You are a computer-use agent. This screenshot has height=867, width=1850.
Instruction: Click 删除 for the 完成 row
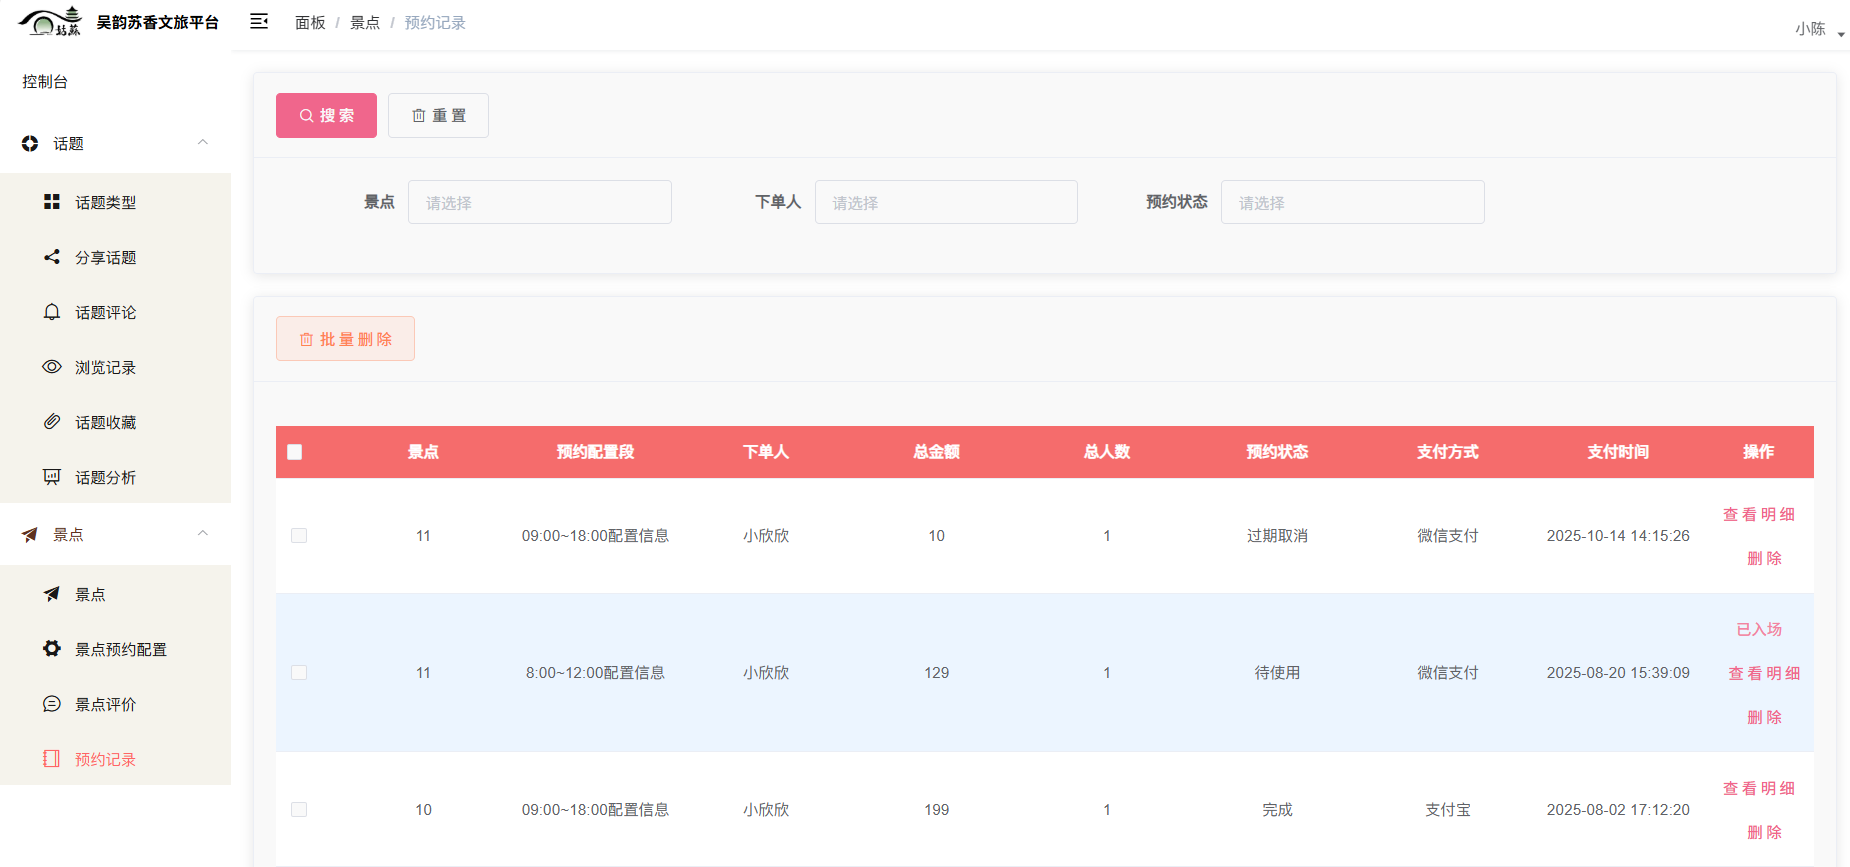coord(1765,832)
